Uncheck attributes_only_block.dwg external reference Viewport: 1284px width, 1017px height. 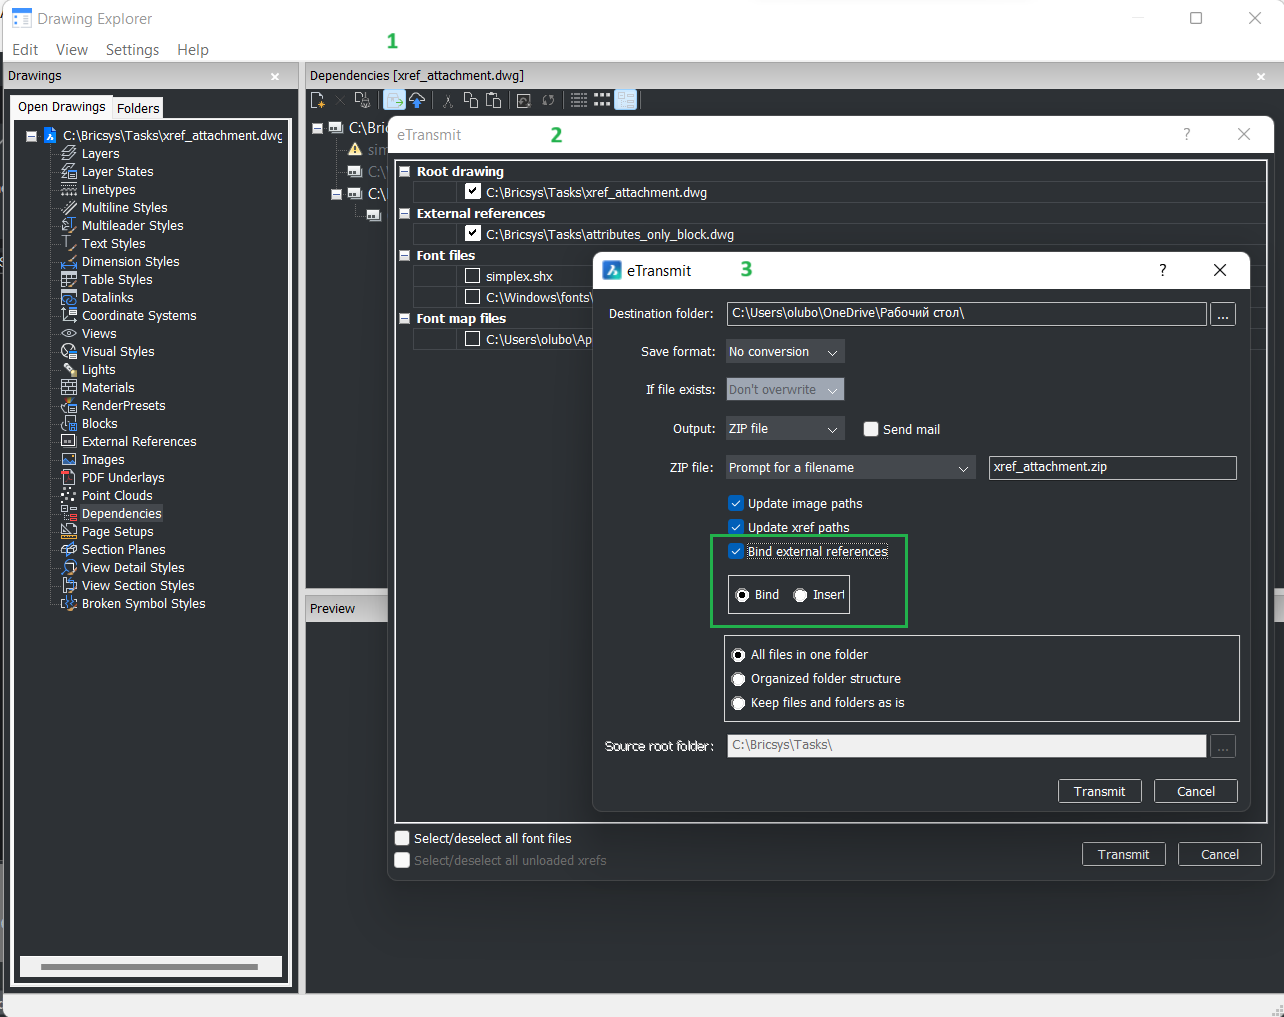[473, 233]
